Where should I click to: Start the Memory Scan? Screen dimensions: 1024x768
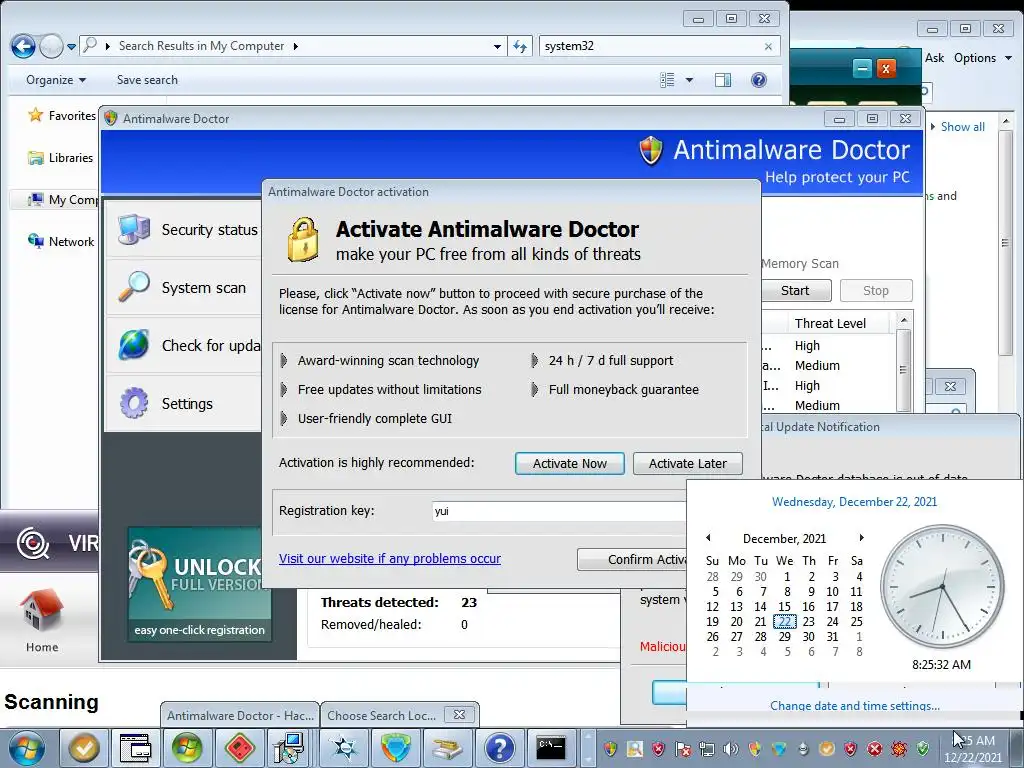coord(795,291)
